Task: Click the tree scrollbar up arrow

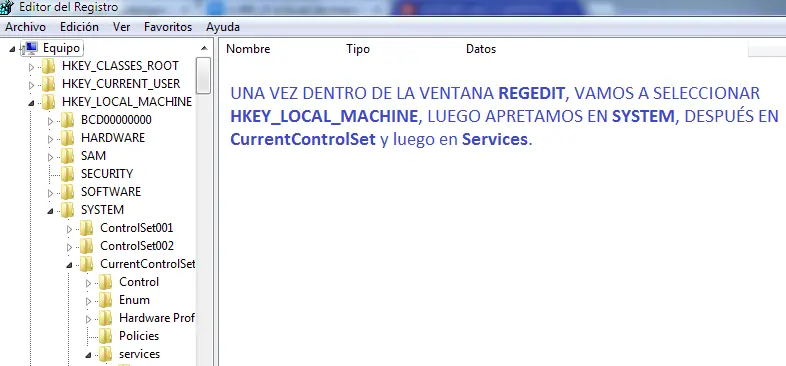Action: pyautogui.click(x=204, y=49)
